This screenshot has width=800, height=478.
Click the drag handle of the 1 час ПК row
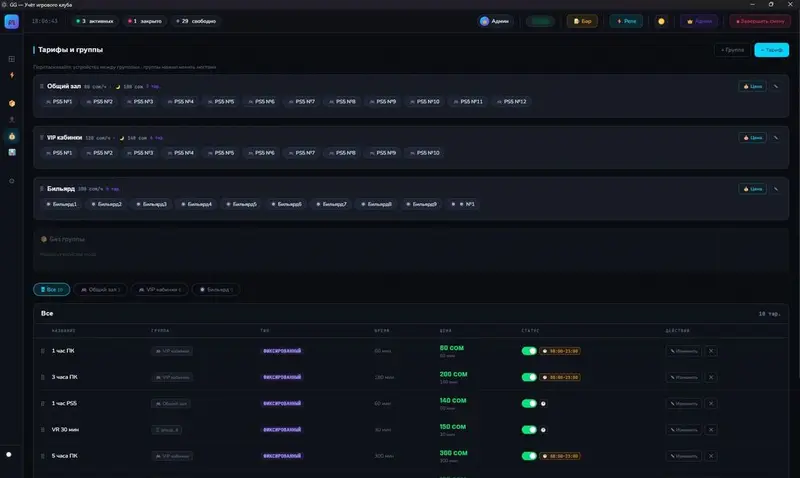[x=42, y=351]
